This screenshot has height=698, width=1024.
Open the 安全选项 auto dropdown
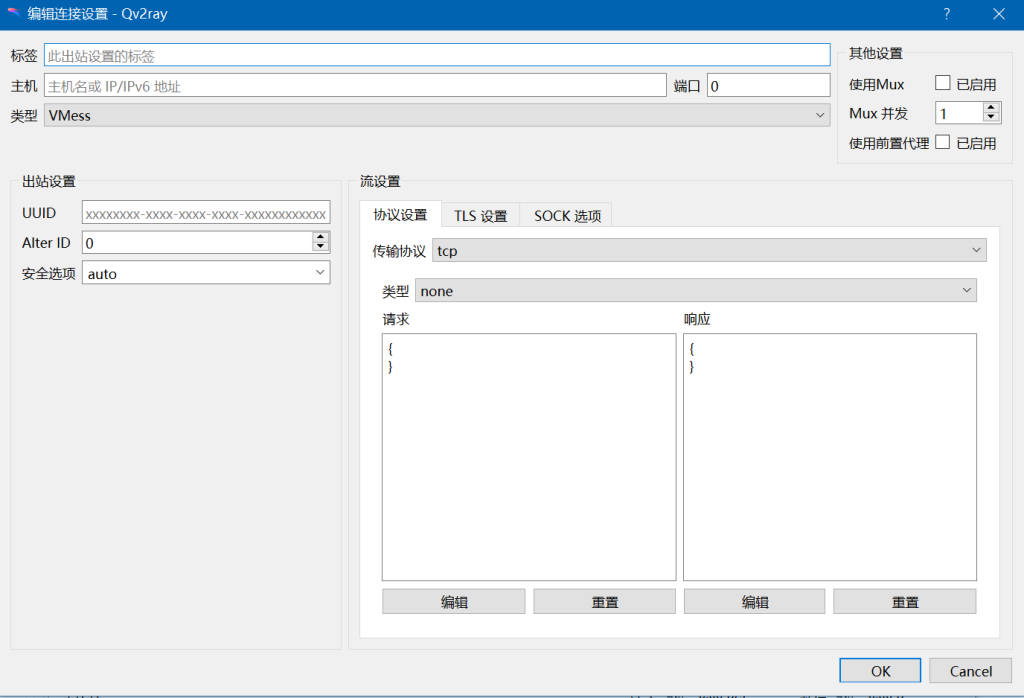click(x=206, y=273)
